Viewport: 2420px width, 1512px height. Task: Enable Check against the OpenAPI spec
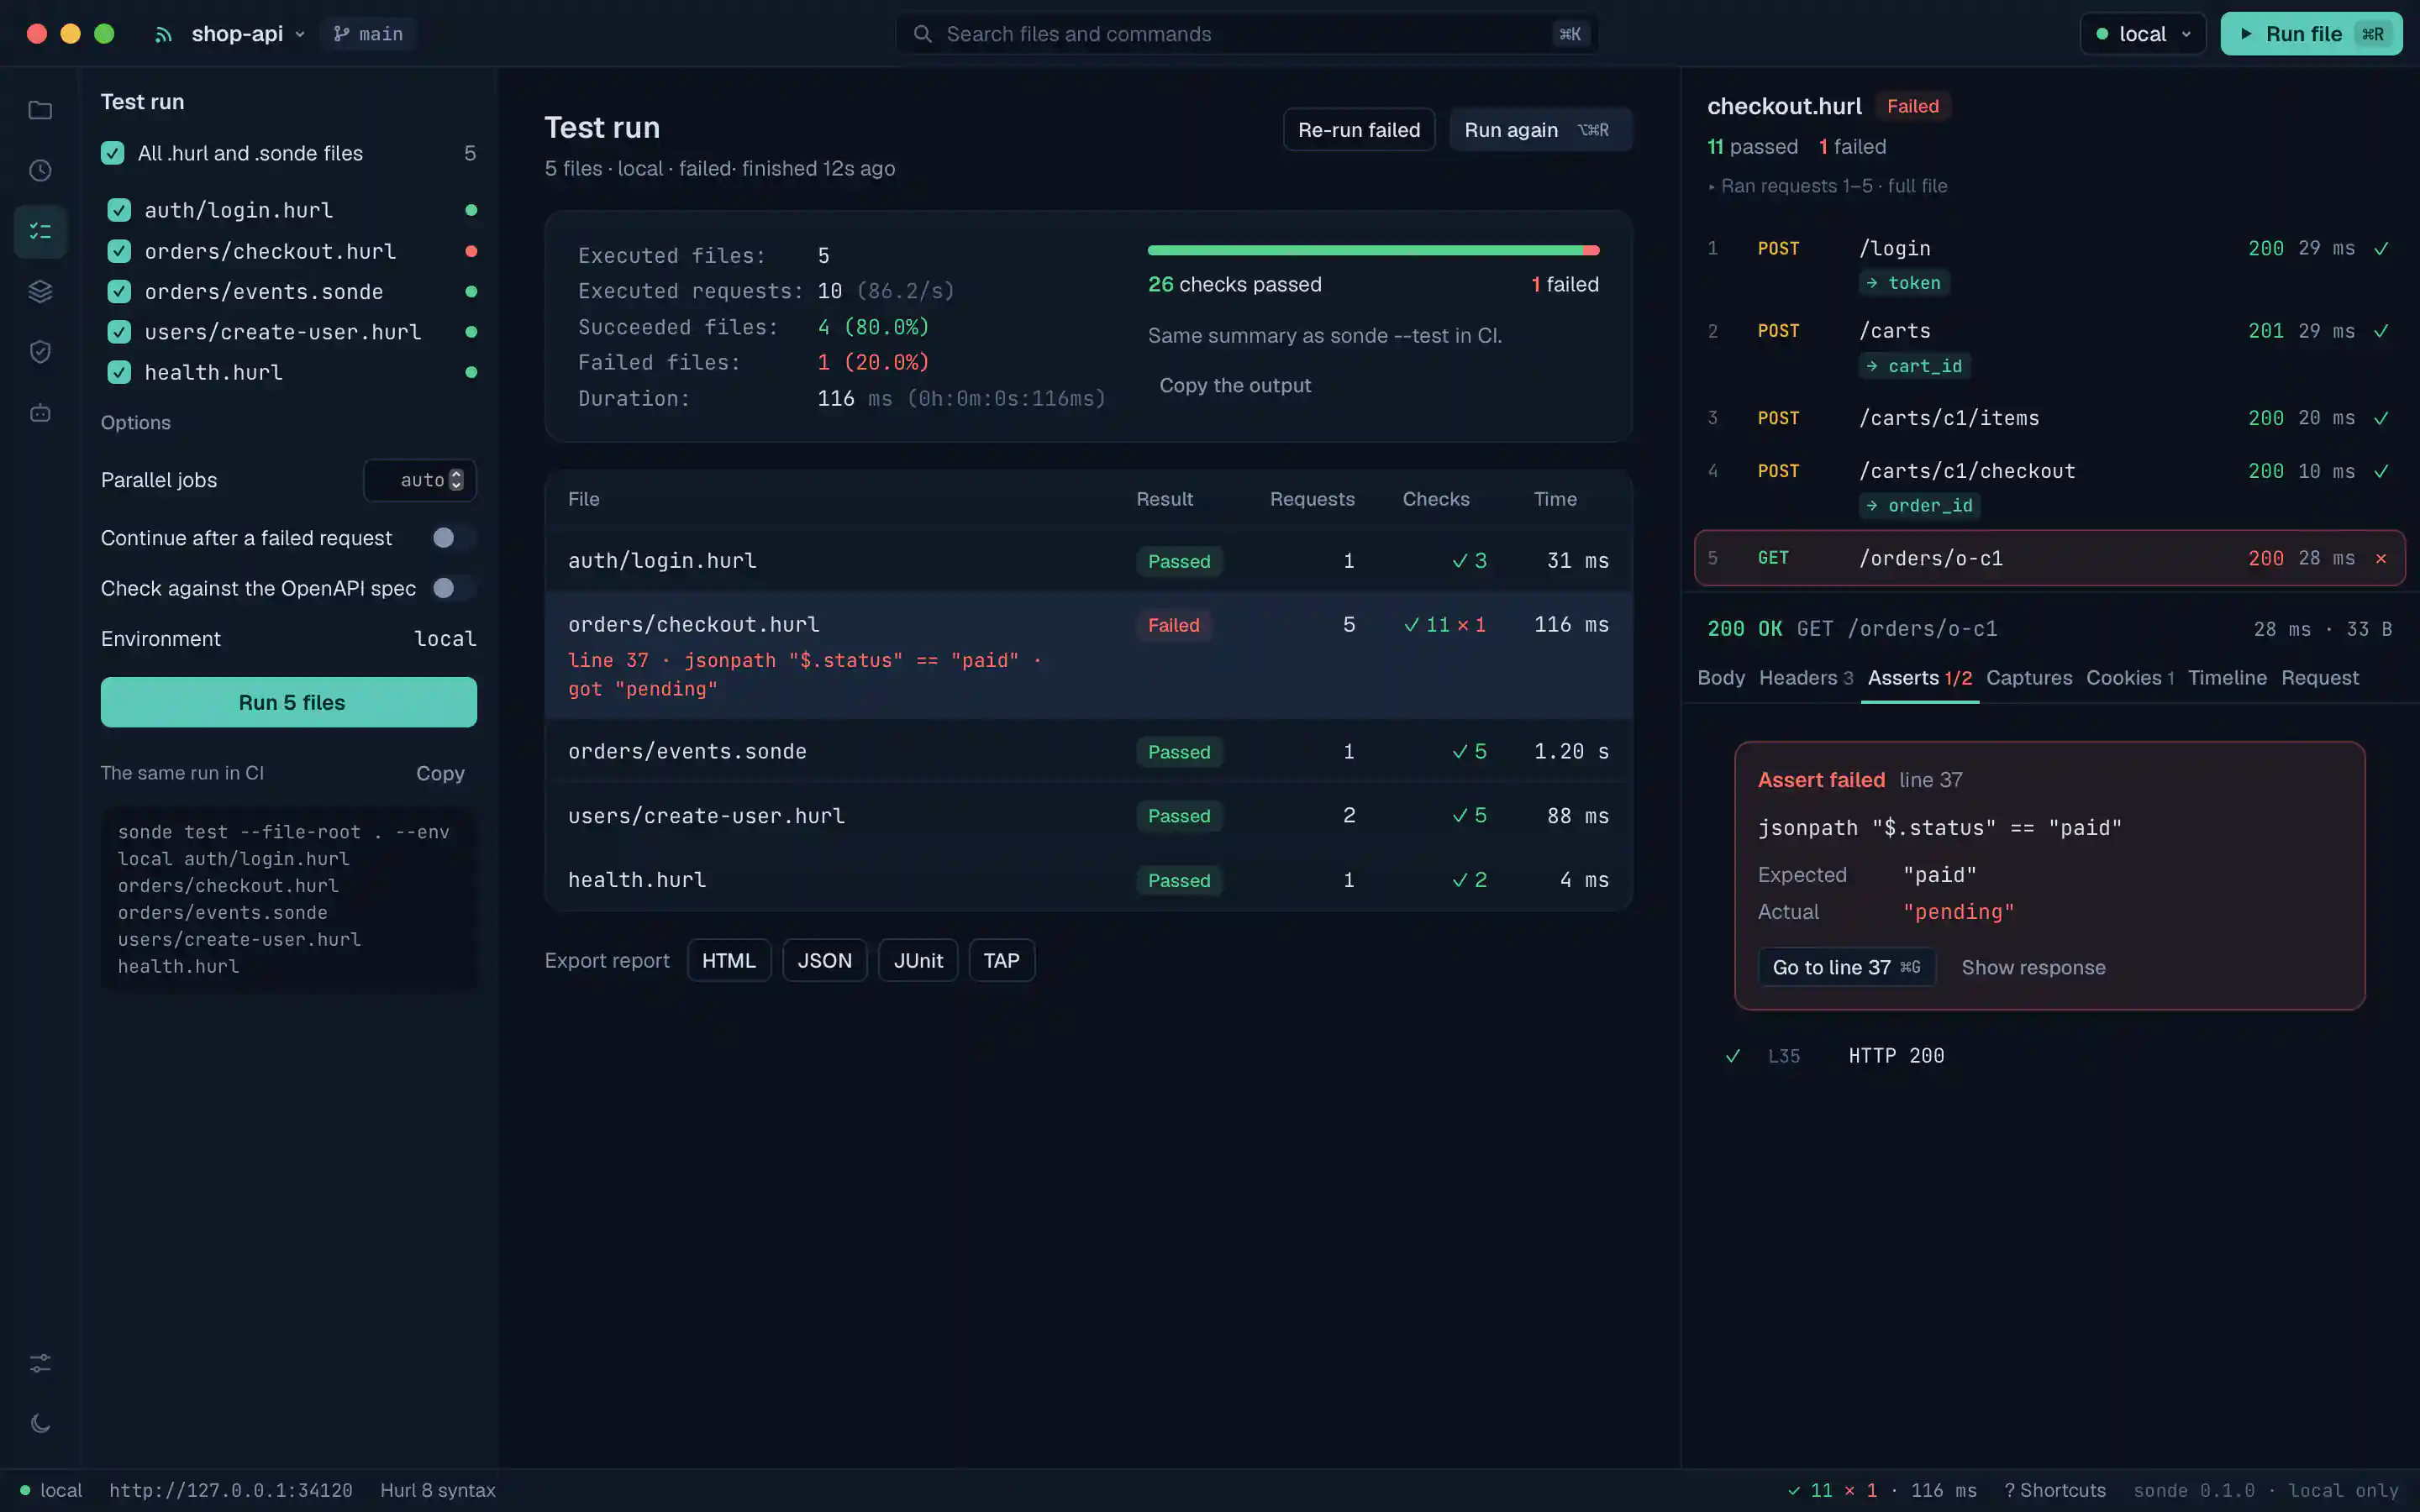pos(453,588)
